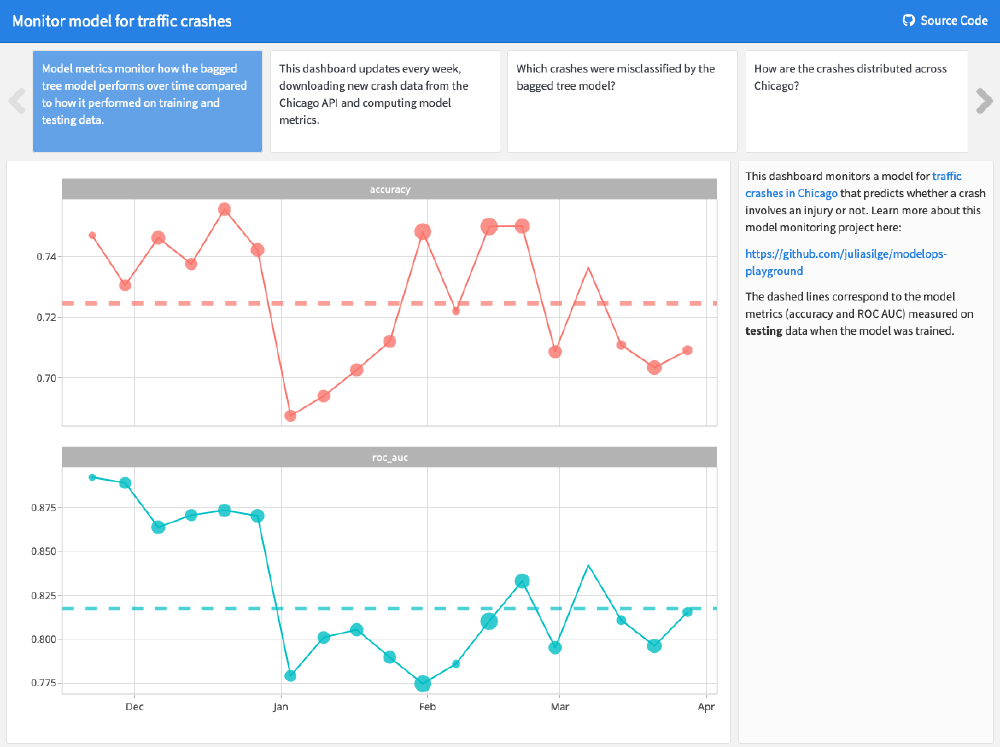Click the highest accuracy data point in December
The width and height of the screenshot is (1000, 747).
coord(224,210)
